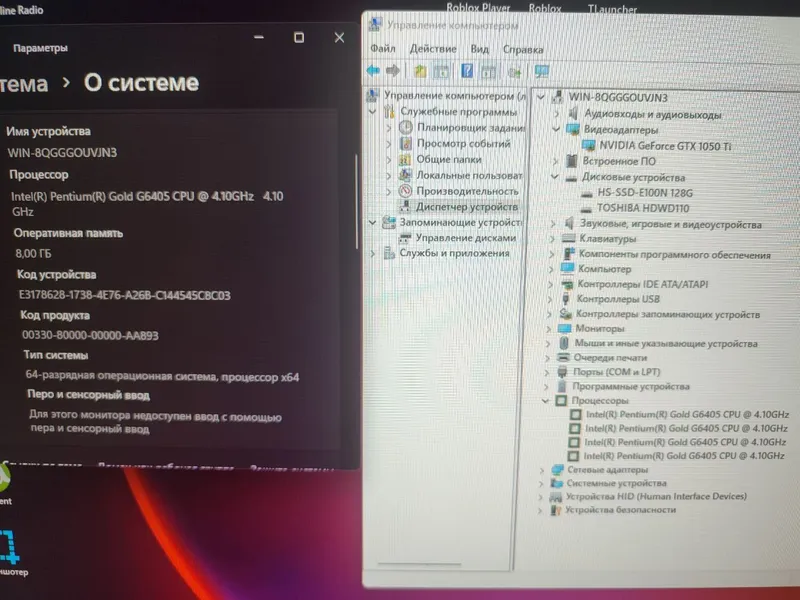The image size is (800, 600).
Task: Expand the Контроллеры IDE ATA/ATAPI node
Action: pyautogui.click(x=551, y=284)
